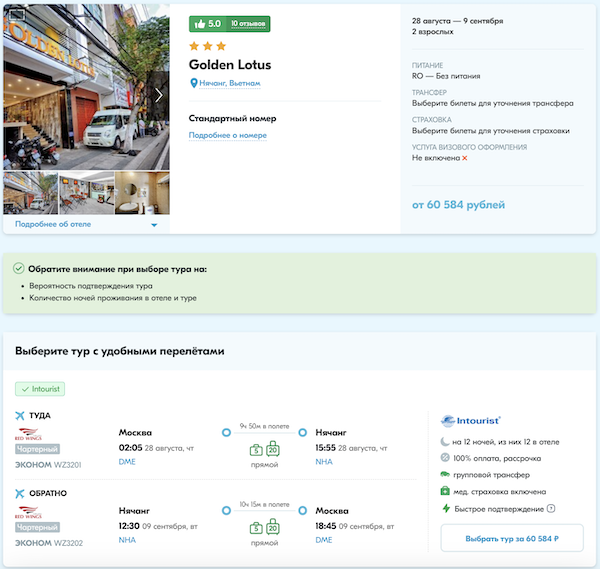Screen dimensions: 600x569
Task: Expand the Подробнее об отеле section
Action: coord(85,224)
